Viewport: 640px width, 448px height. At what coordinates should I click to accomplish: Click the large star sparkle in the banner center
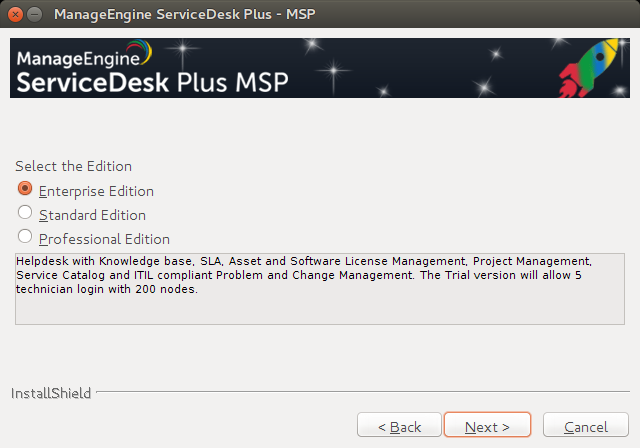coord(333,71)
